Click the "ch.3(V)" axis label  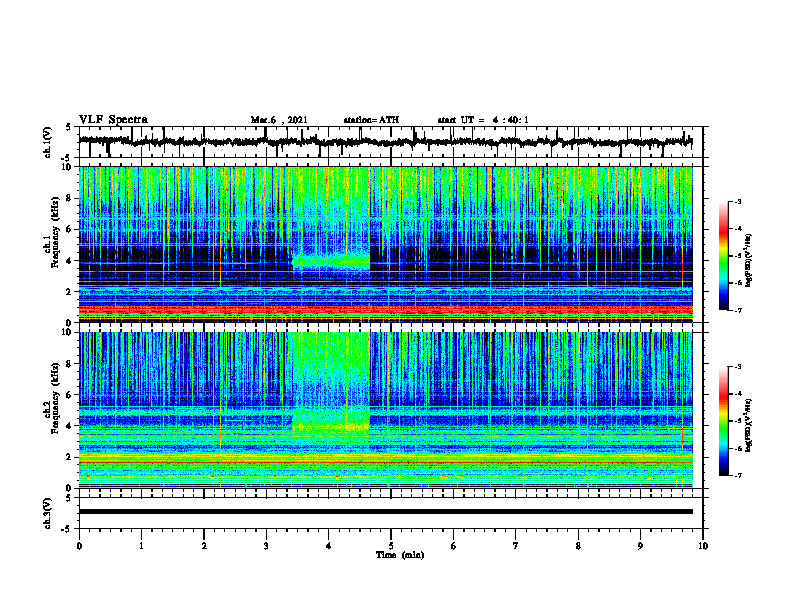pos(47,513)
